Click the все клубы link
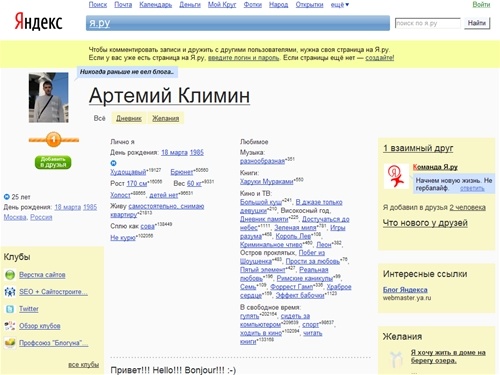 [x=83, y=365]
